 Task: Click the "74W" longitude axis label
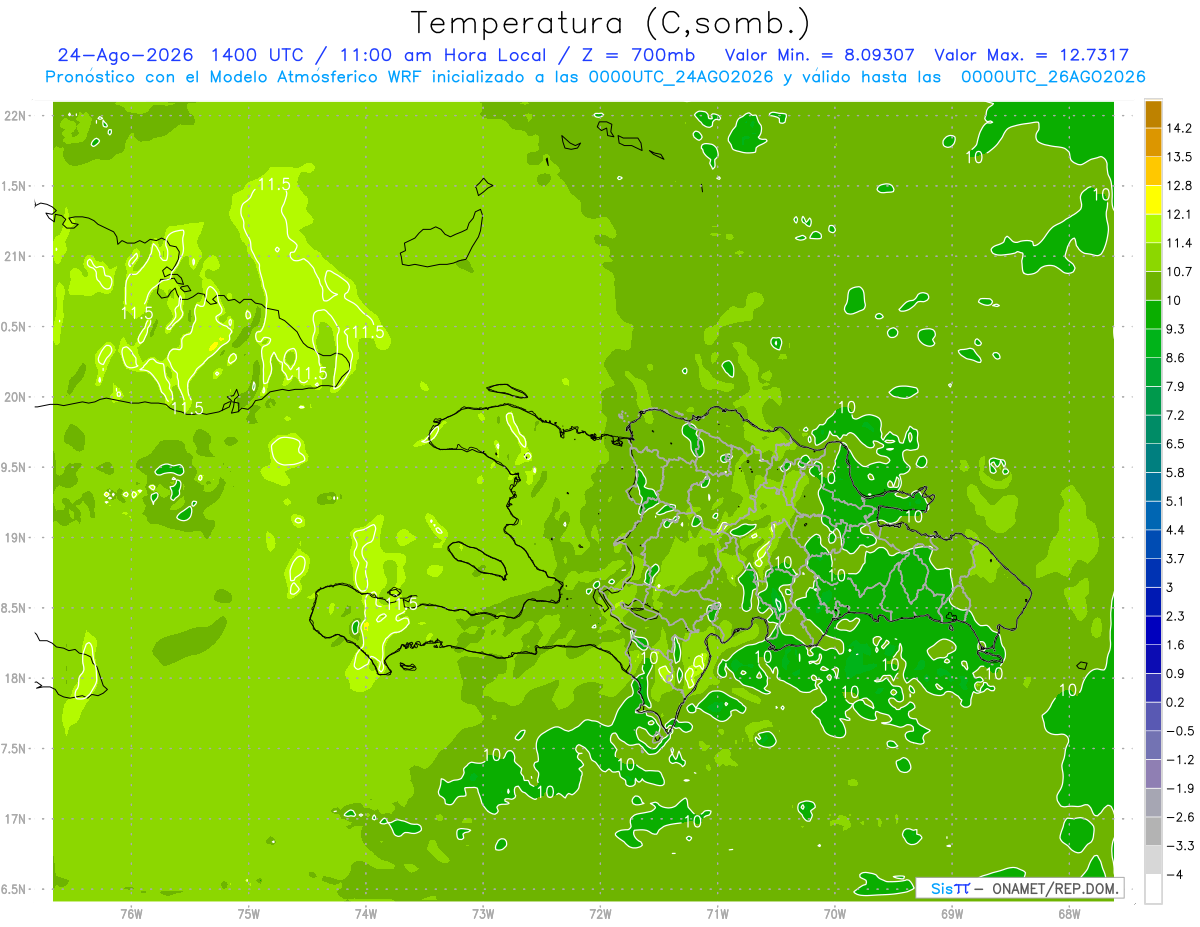[365, 914]
